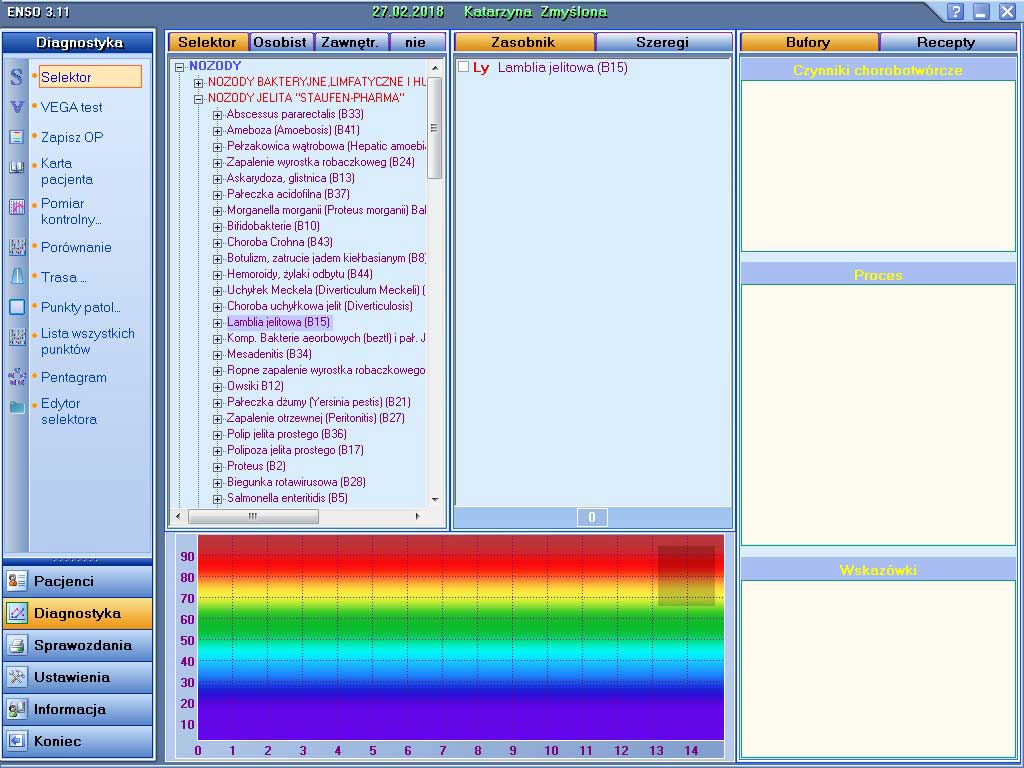The width and height of the screenshot is (1024, 768).
Task: Switch to the Osobist tab
Action: (281, 42)
